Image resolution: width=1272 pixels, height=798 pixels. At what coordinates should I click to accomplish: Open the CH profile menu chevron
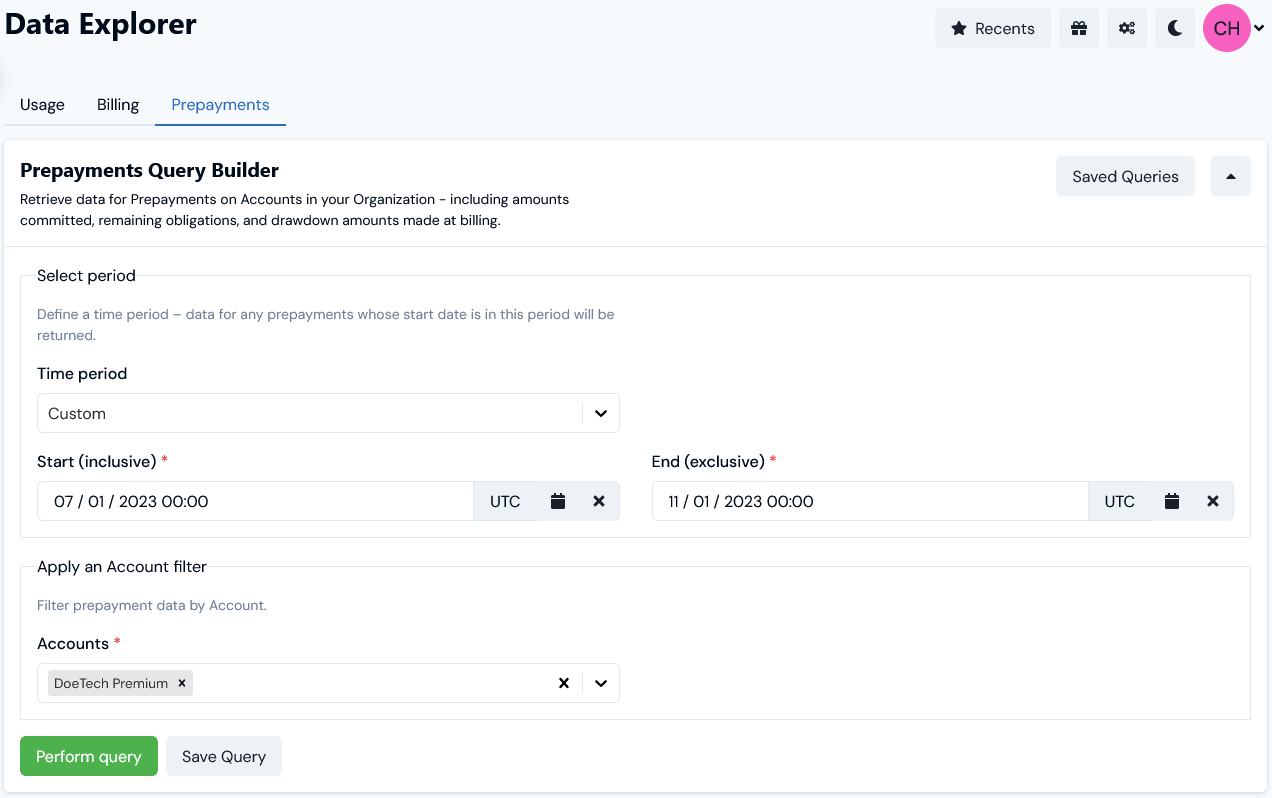coord(1259,28)
